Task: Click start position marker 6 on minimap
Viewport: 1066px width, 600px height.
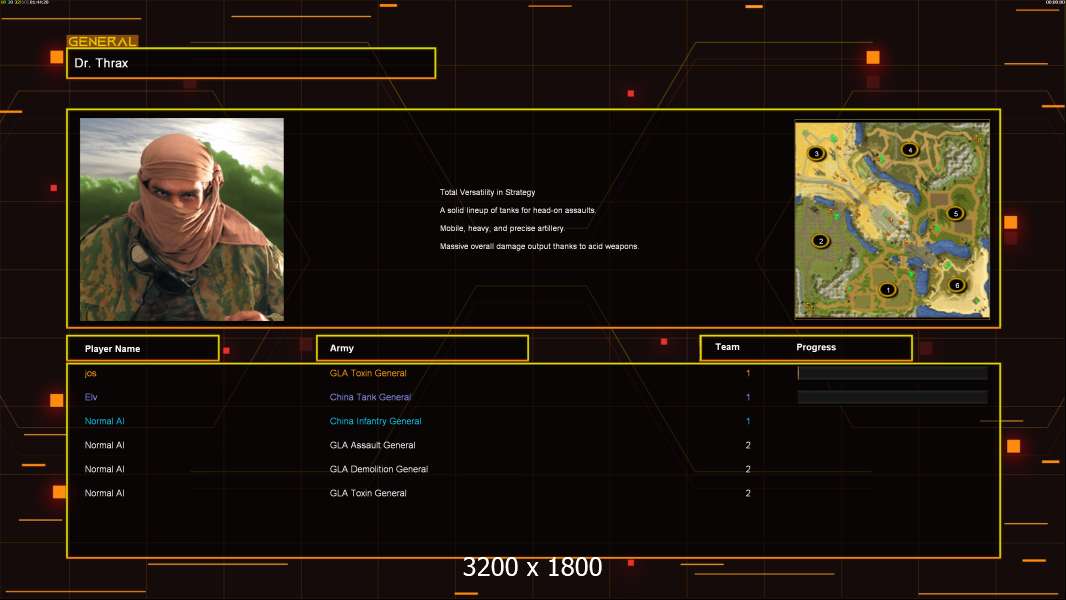Action: (957, 285)
